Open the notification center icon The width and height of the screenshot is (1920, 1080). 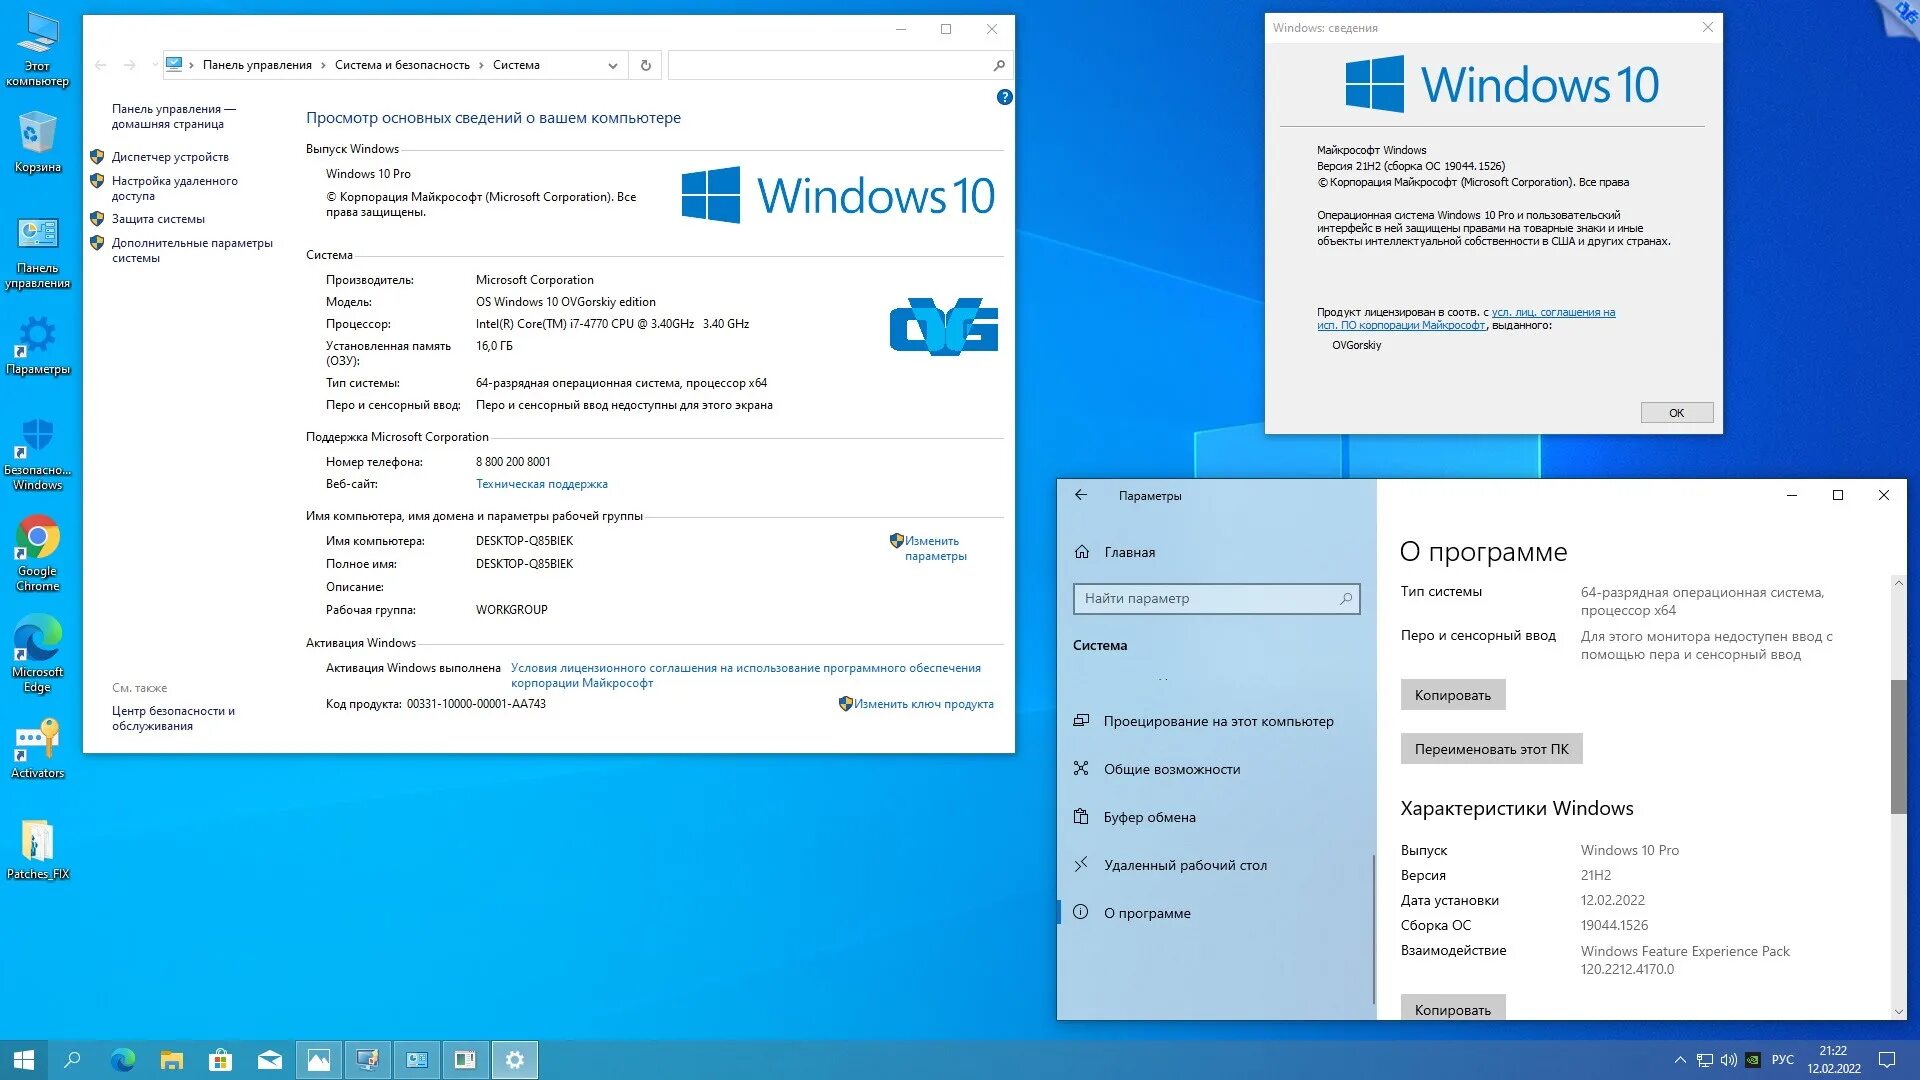tap(1887, 1060)
